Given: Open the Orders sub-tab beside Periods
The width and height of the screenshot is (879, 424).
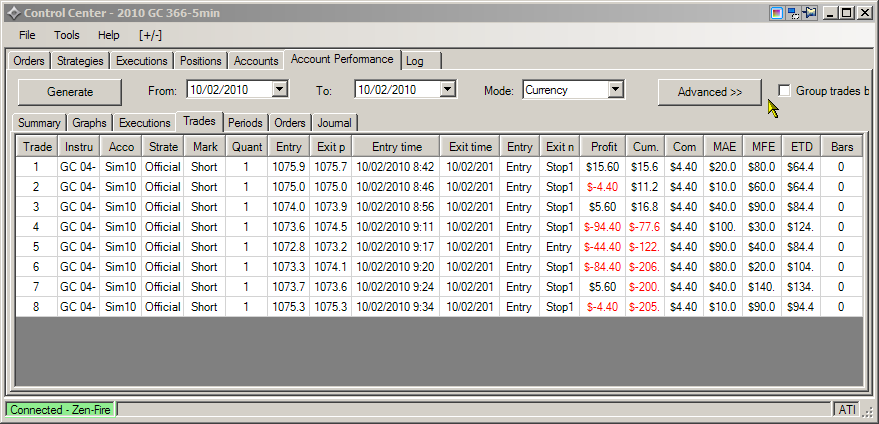Looking at the screenshot, I should pos(290,123).
